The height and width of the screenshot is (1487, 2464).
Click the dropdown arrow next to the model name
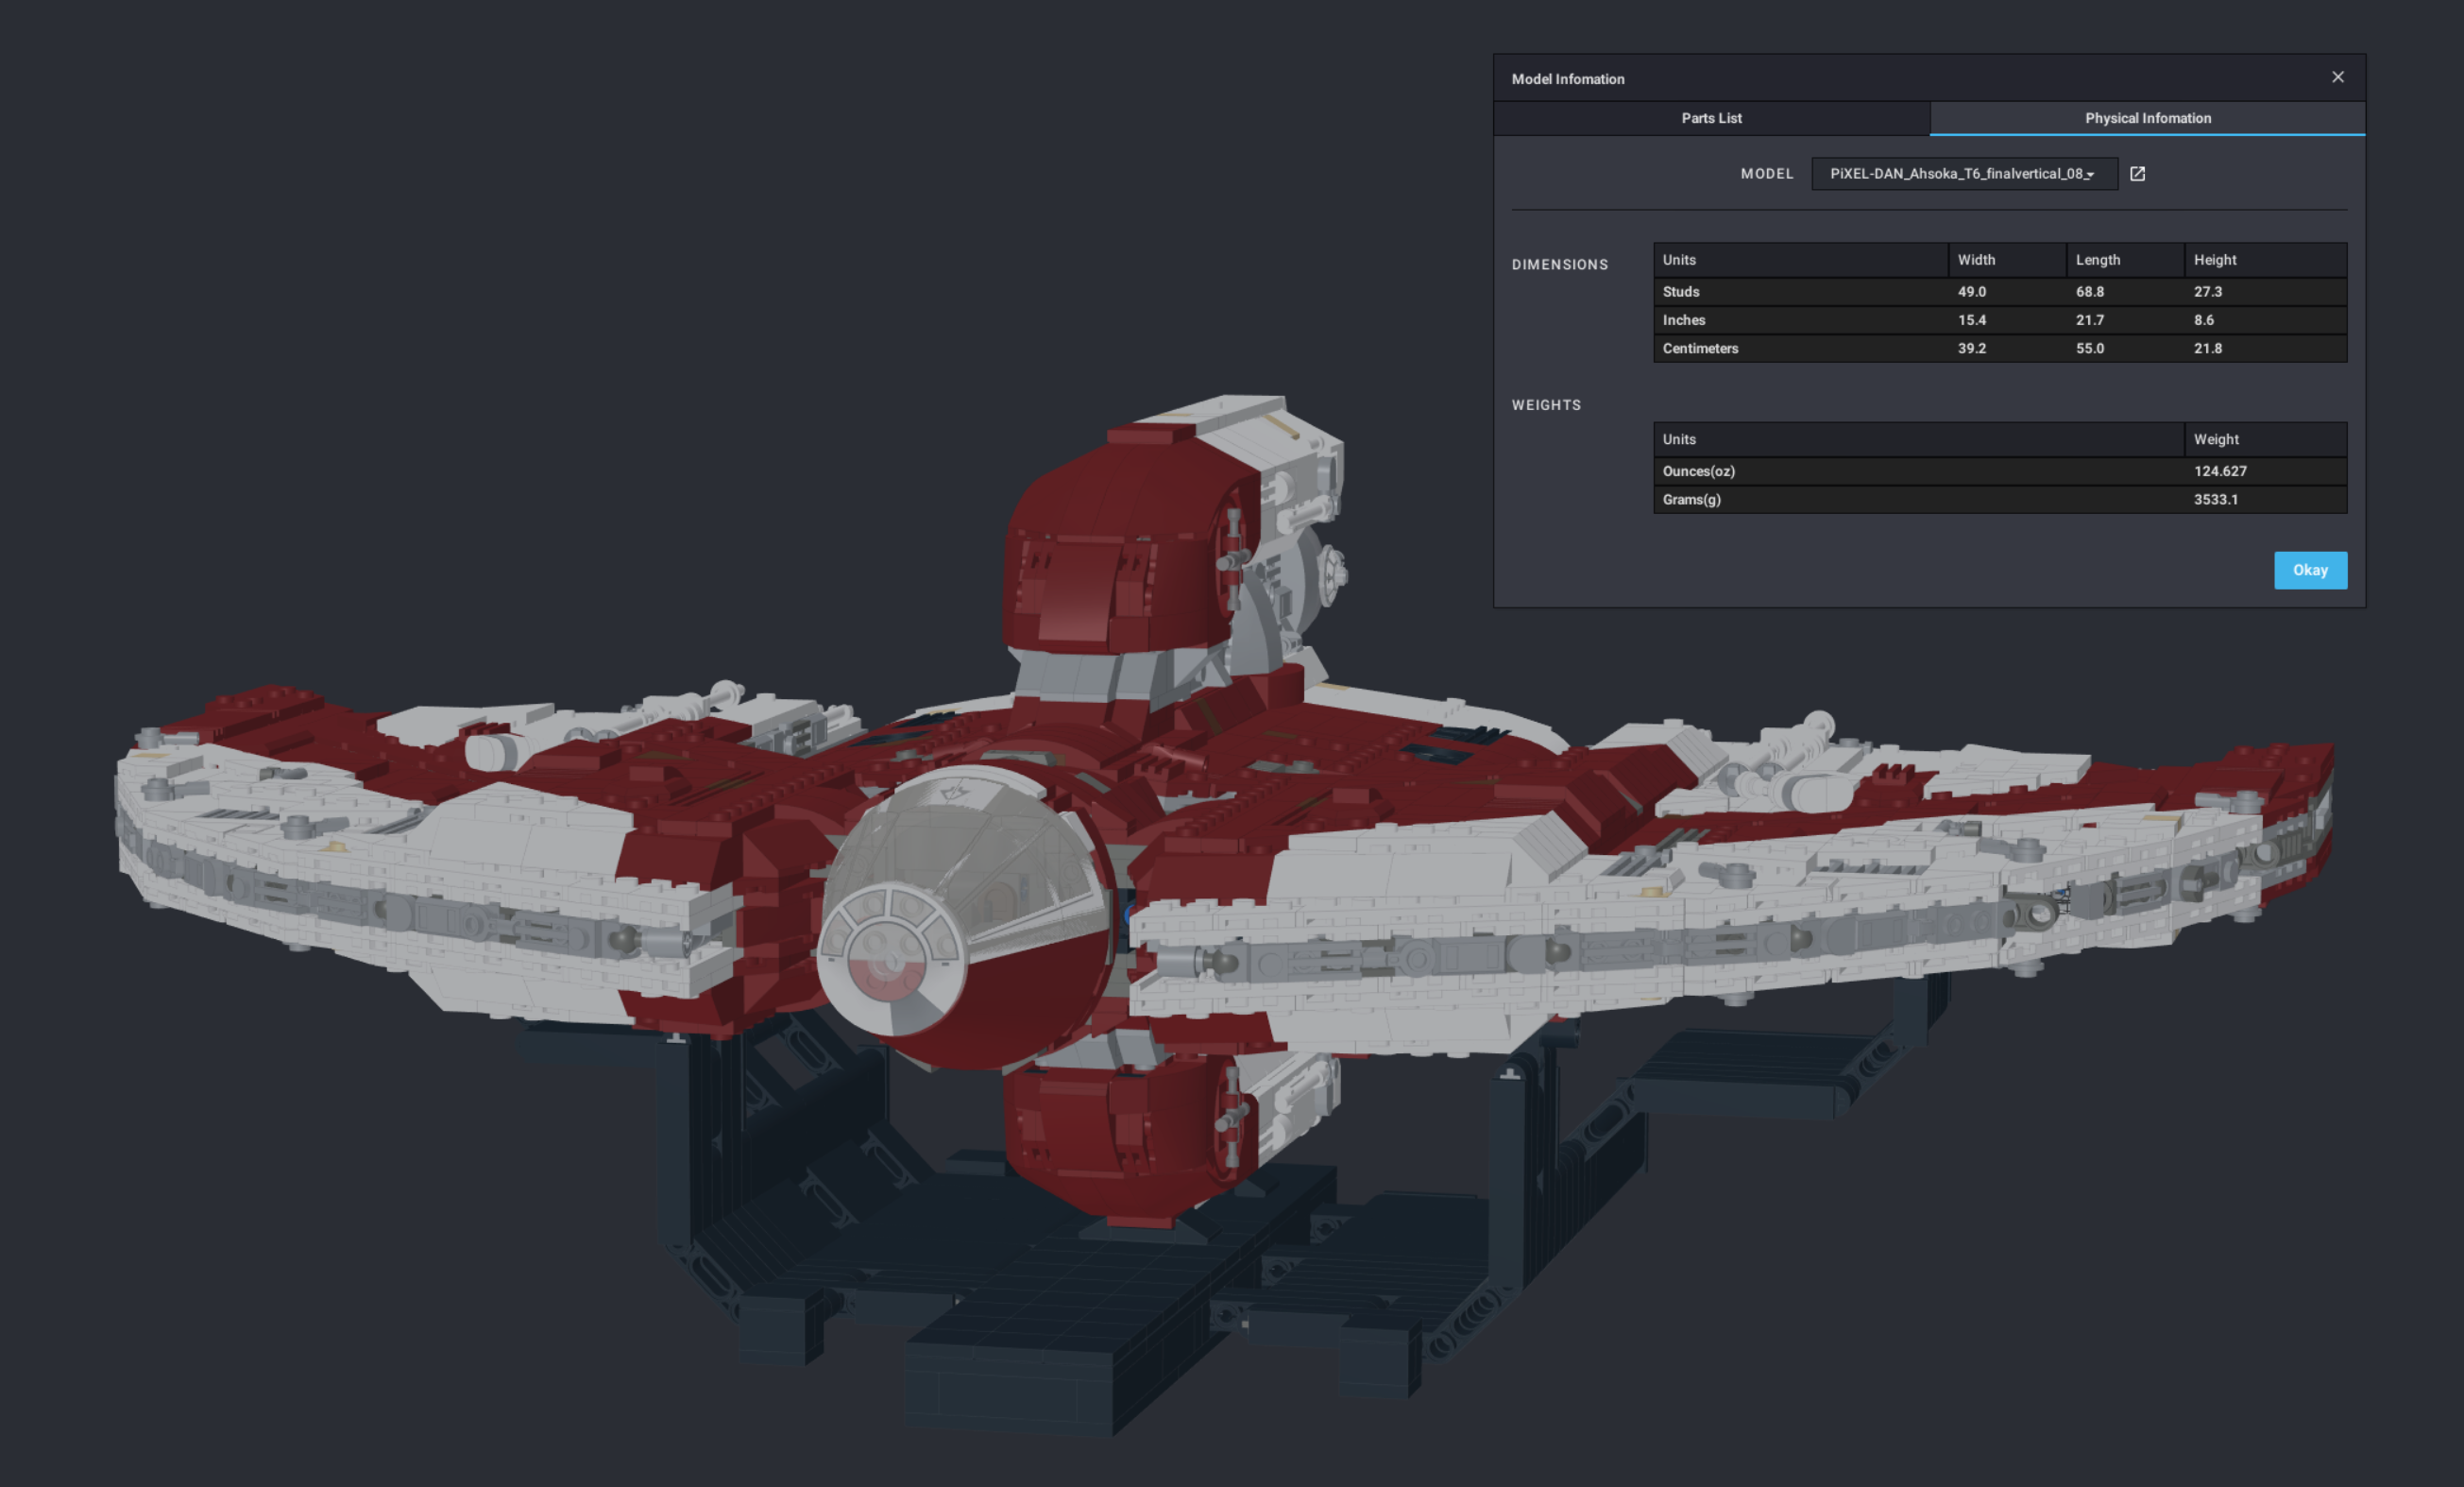tap(2090, 175)
